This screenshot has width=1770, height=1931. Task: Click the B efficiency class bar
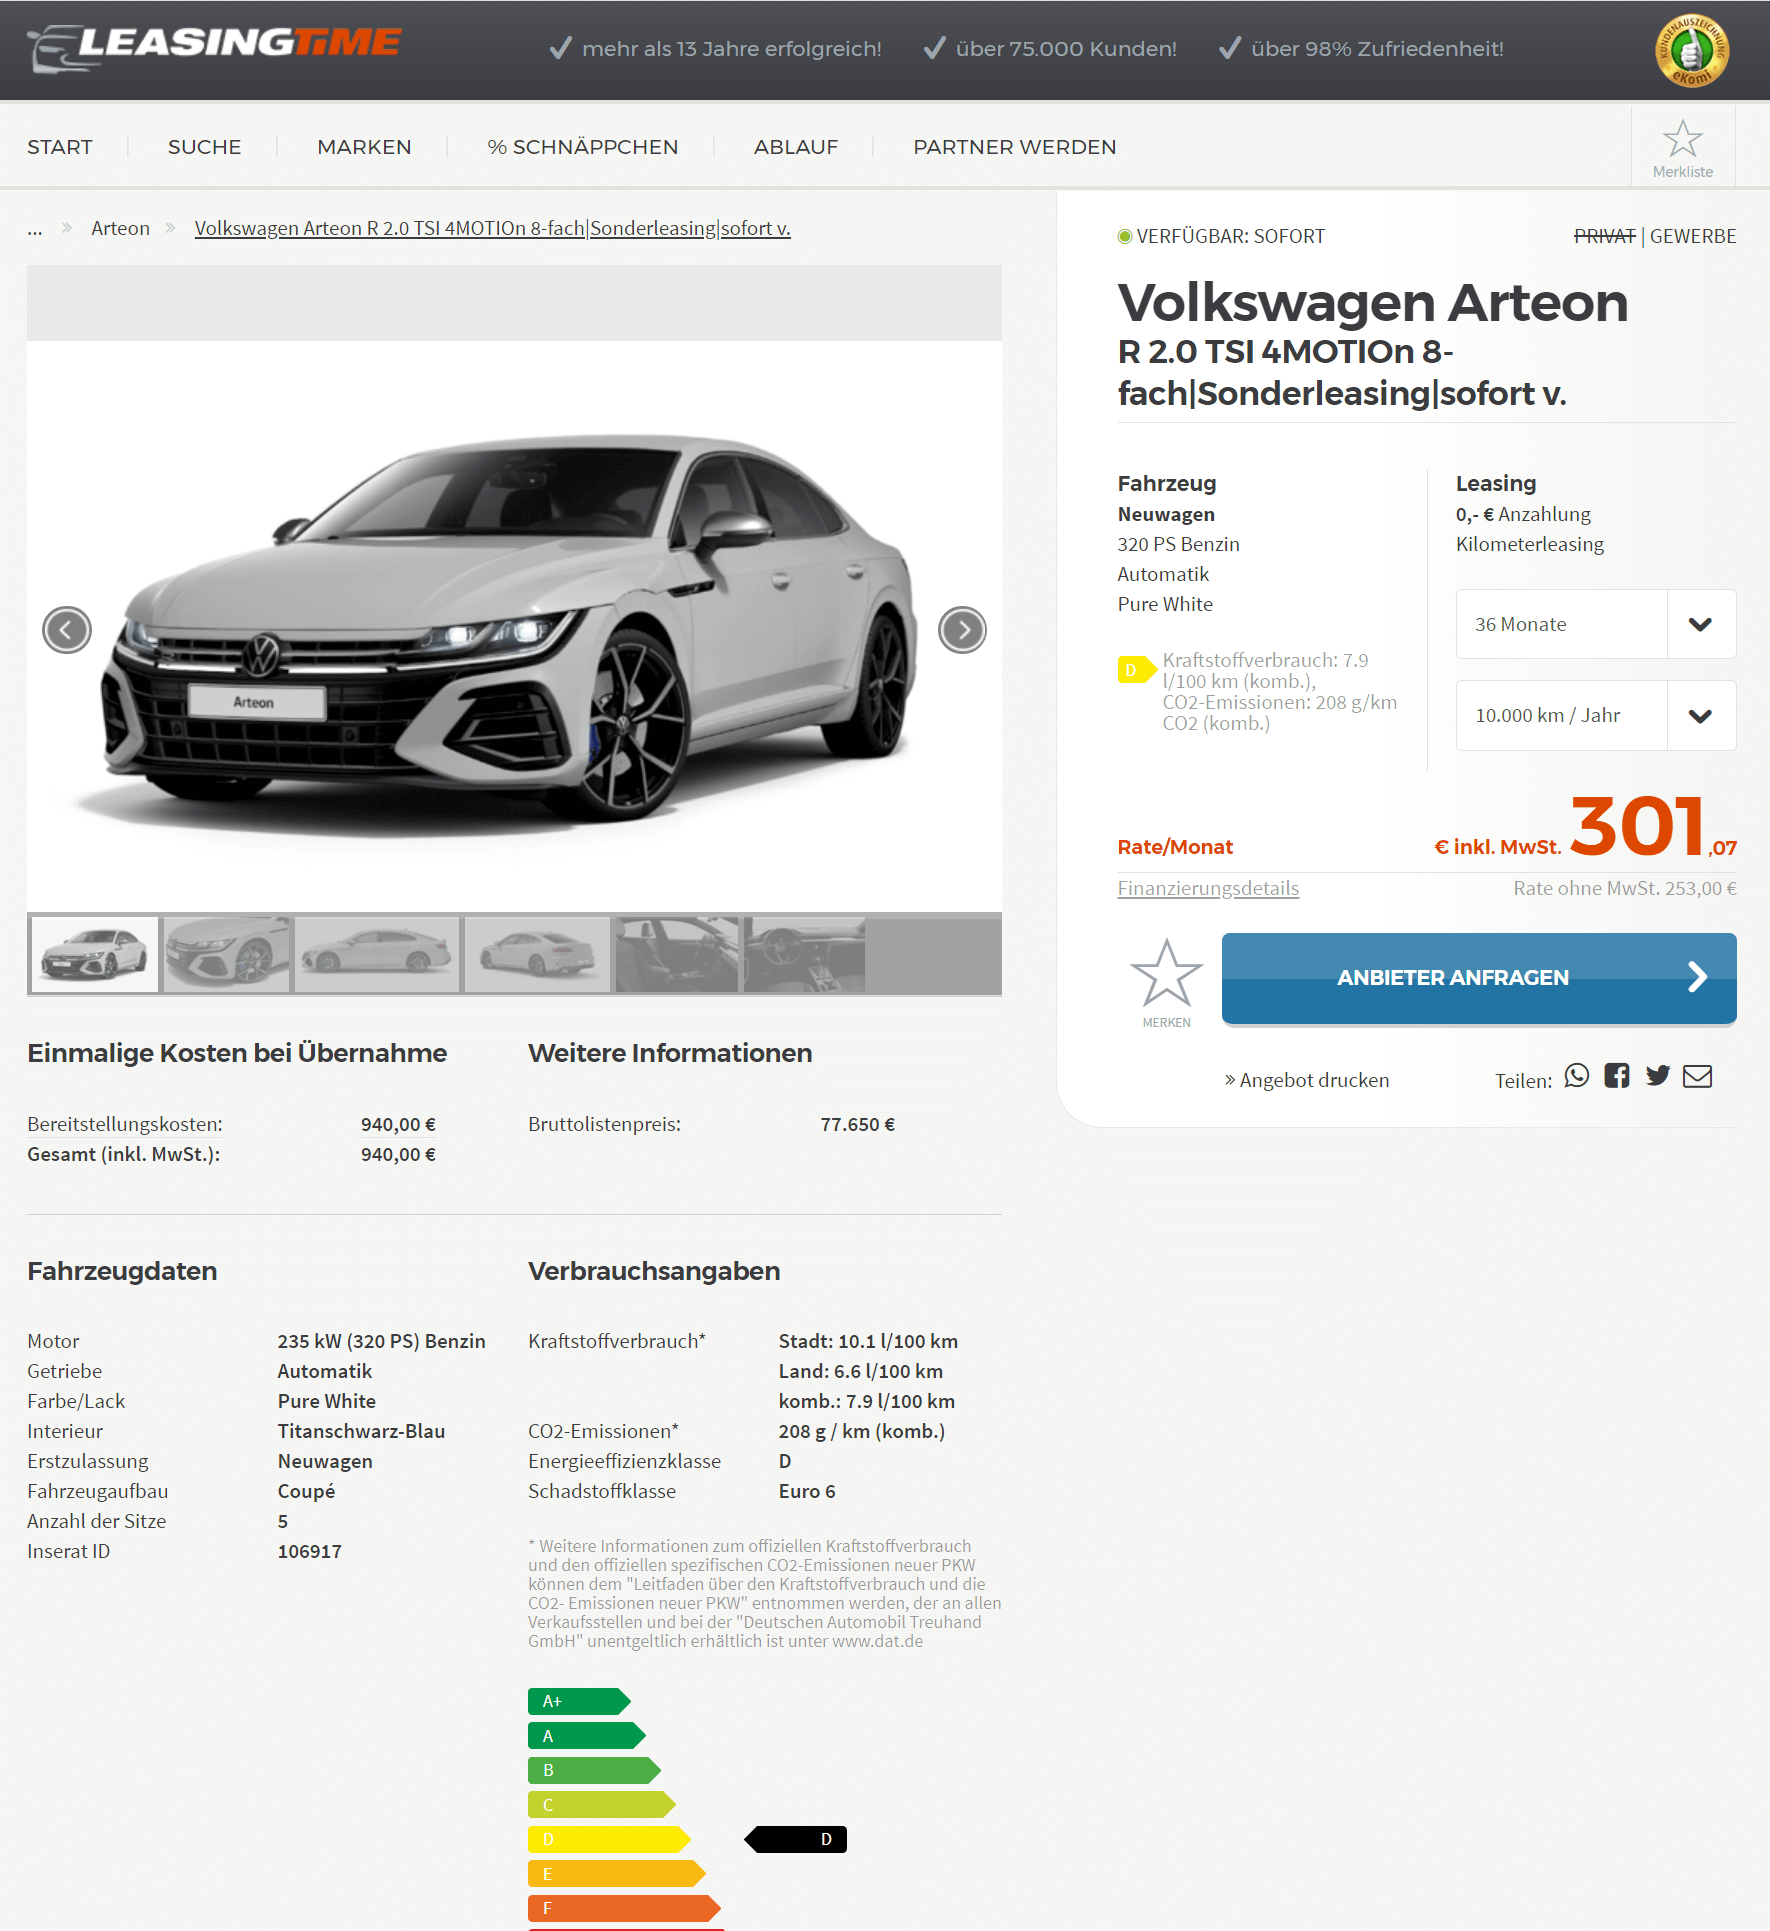594,1770
